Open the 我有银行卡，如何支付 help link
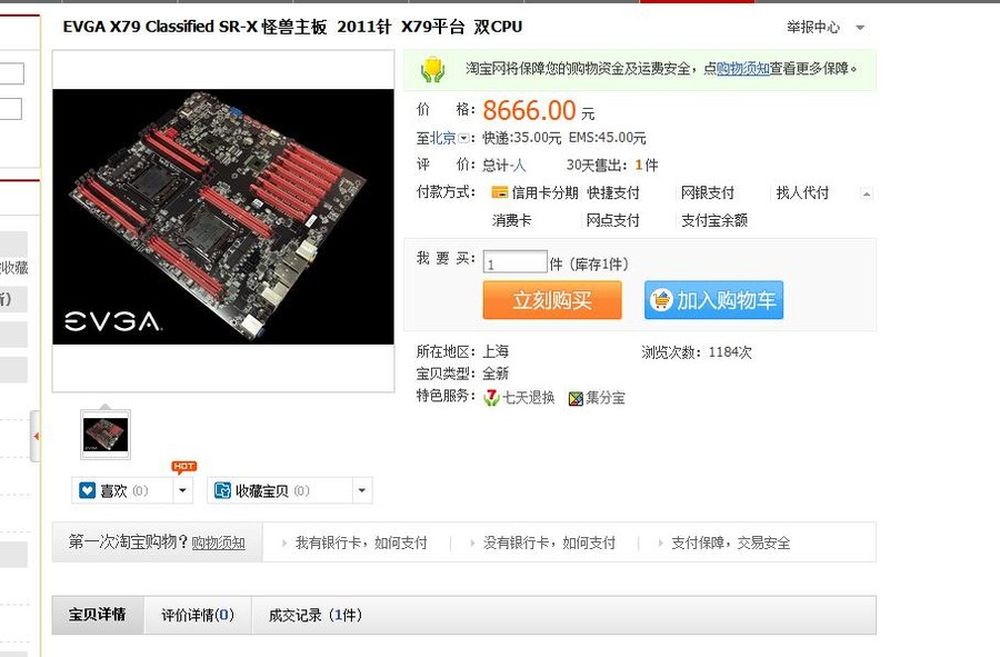Viewport: 1000px width, 657px height. tap(361, 543)
